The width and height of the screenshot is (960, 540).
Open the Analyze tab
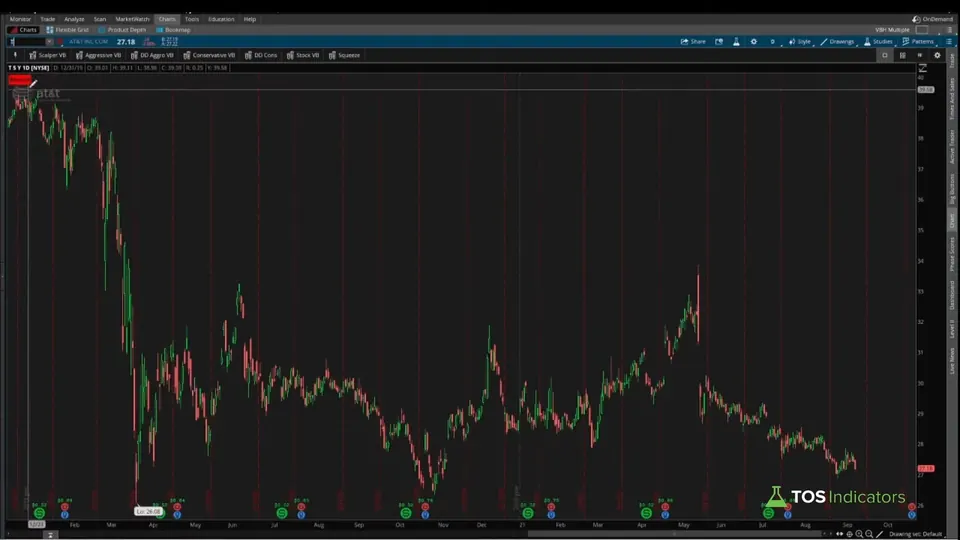coord(74,19)
